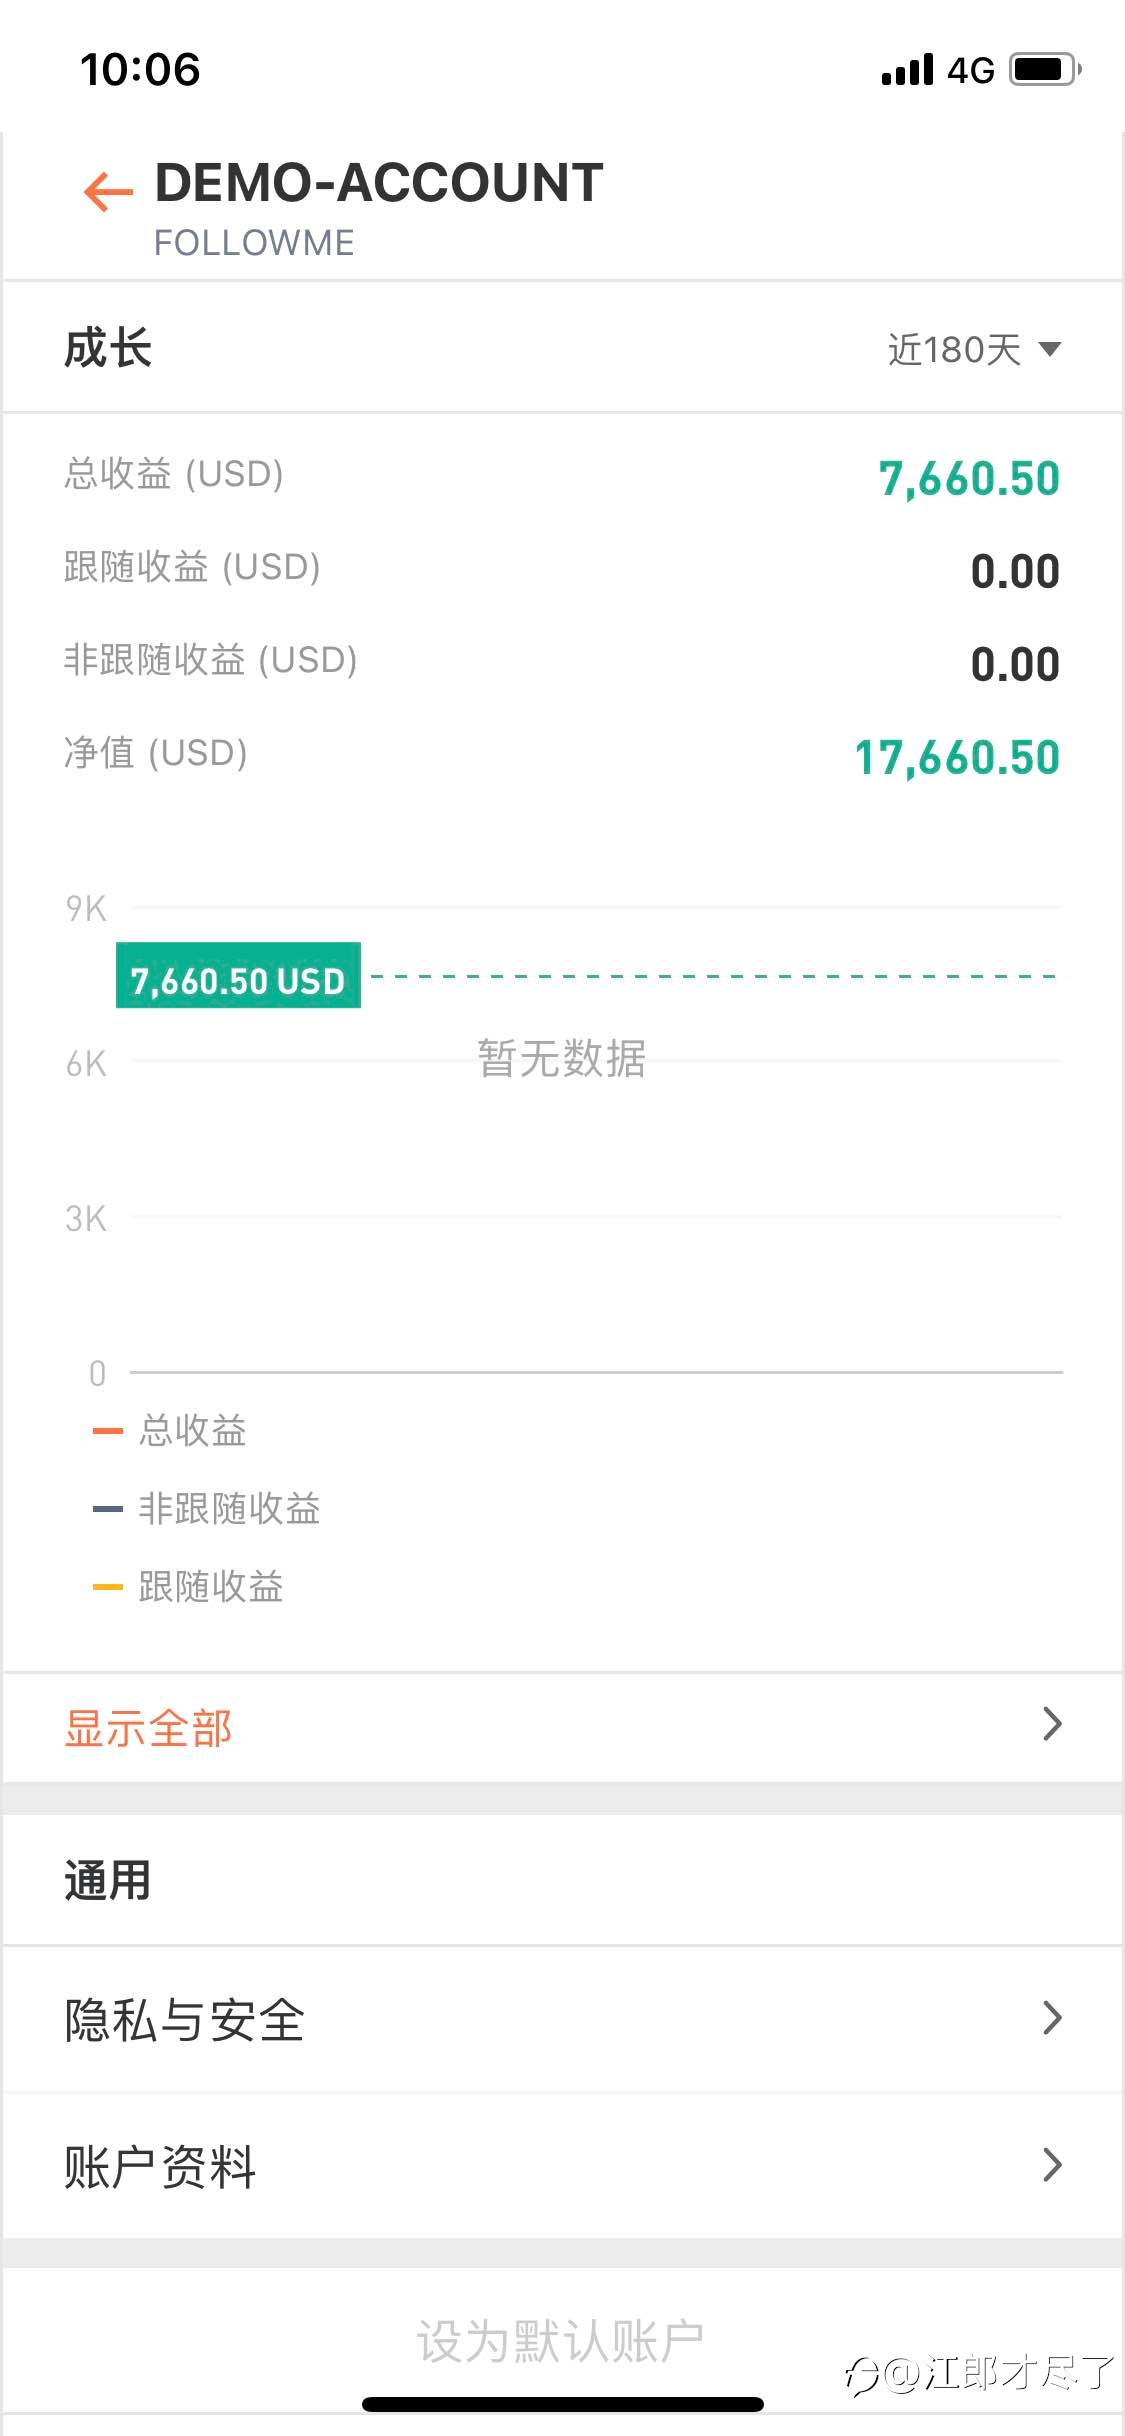Tap the DEMO-ACCOUNT title
Viewport: 1125px width, 2436px height.
pos(379,183)
